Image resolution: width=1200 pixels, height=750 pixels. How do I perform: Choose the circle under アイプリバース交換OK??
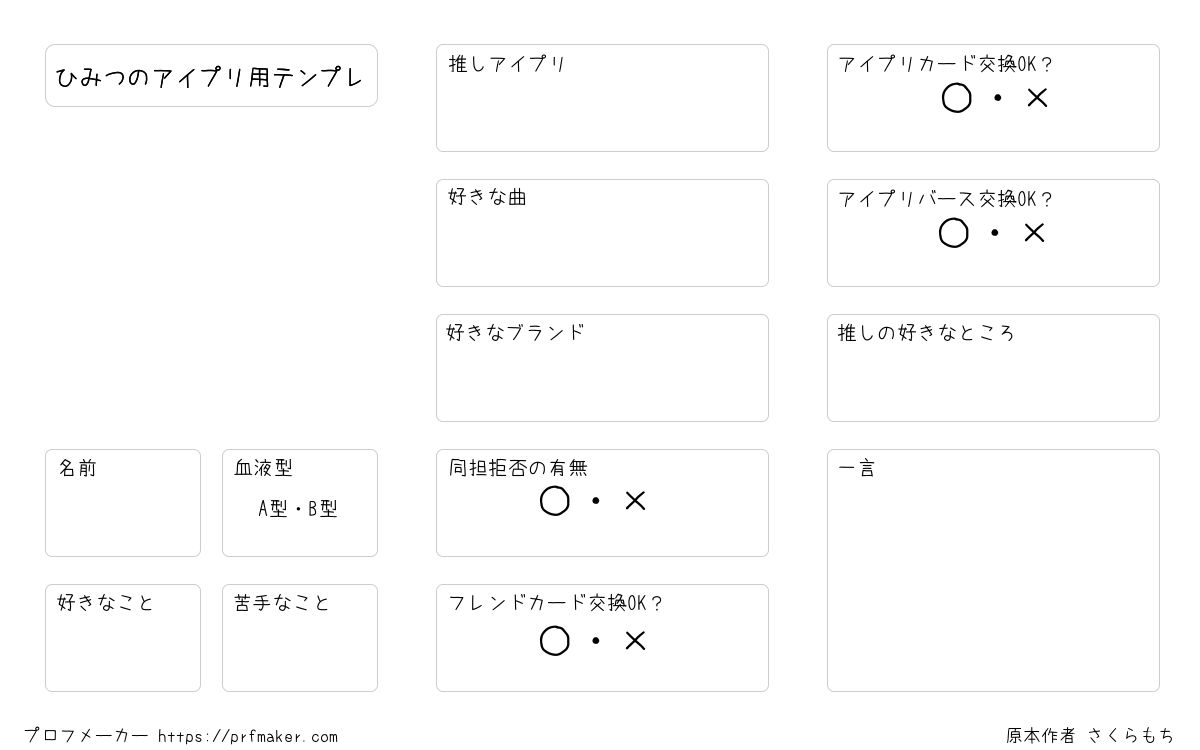(x=954, y=233)
